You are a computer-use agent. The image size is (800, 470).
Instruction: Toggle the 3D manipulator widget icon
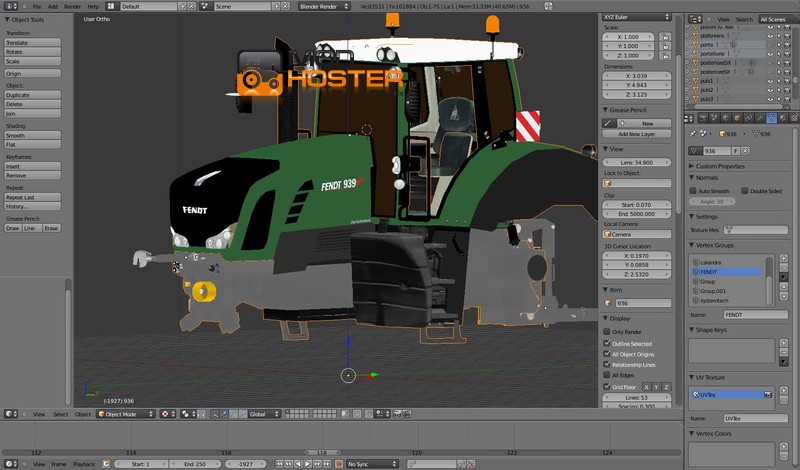click(214, 414)
